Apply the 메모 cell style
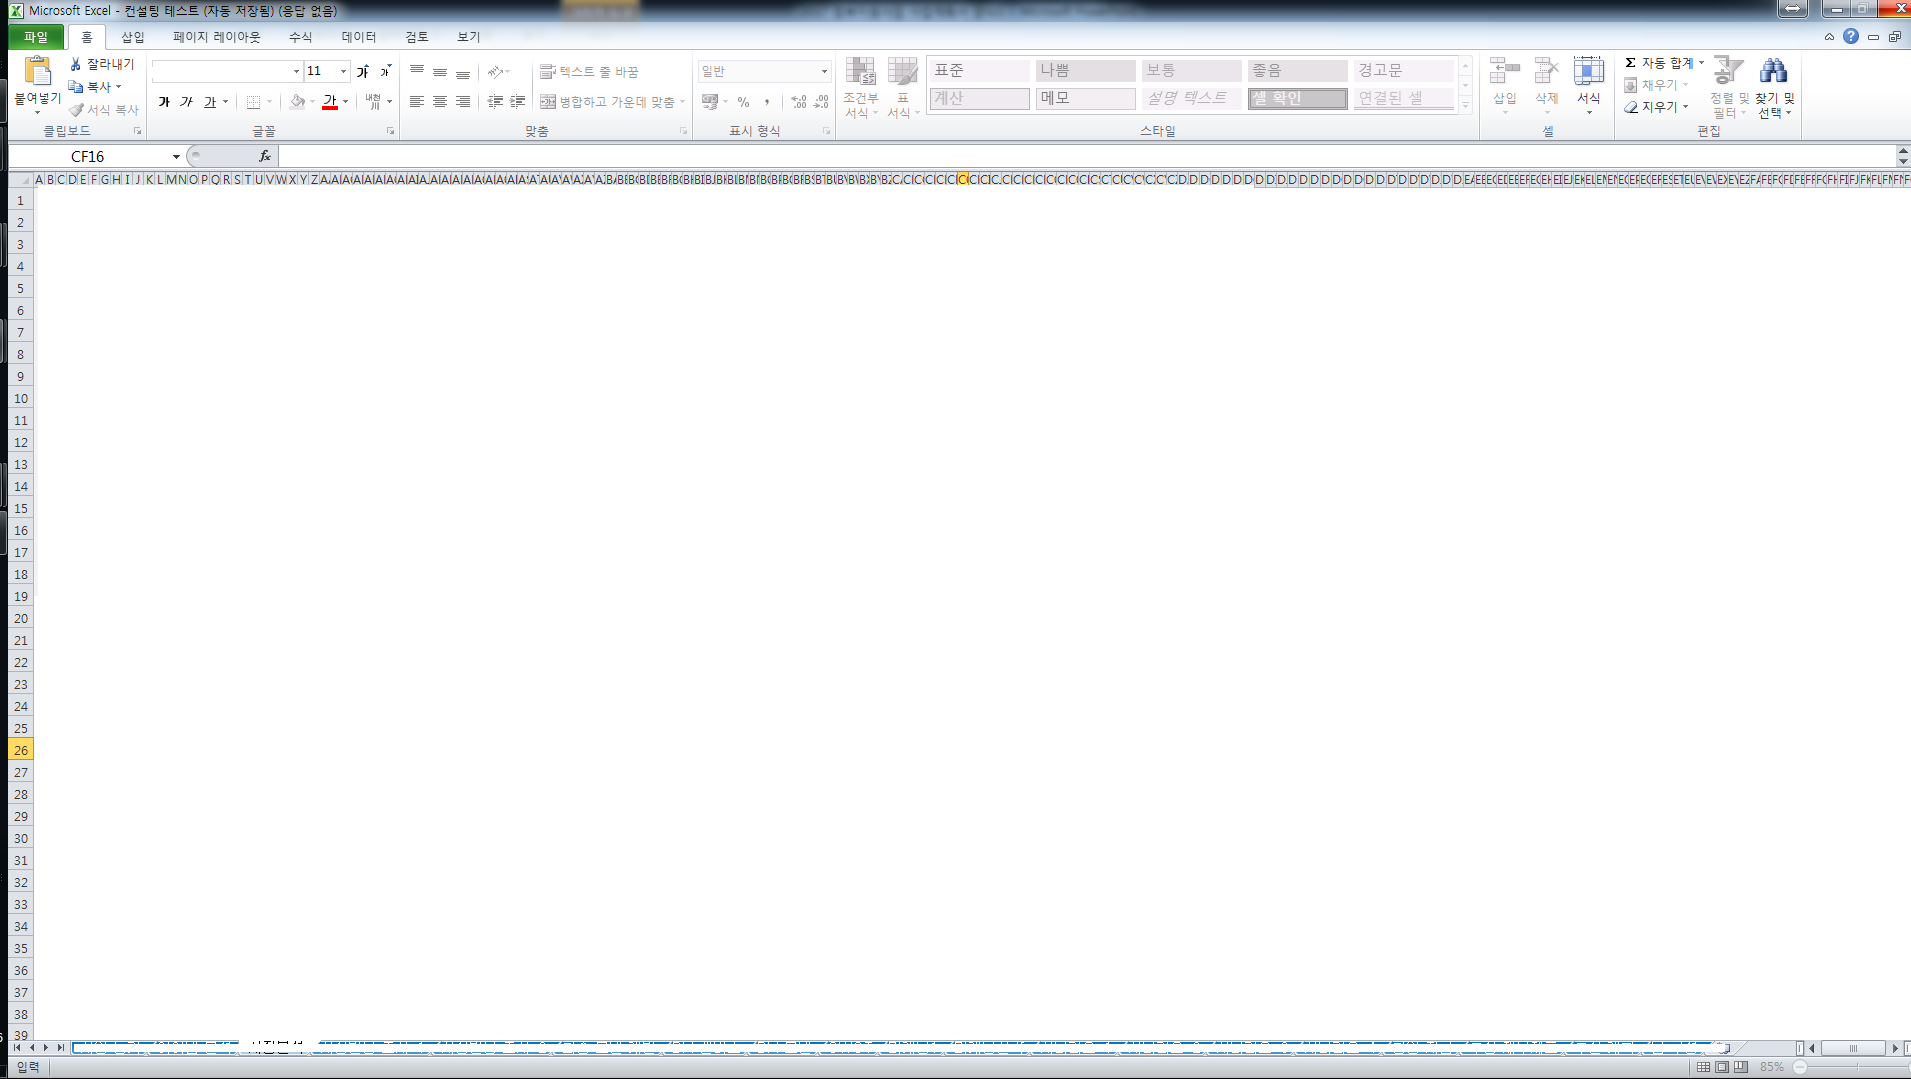 tap(1085, 98)
